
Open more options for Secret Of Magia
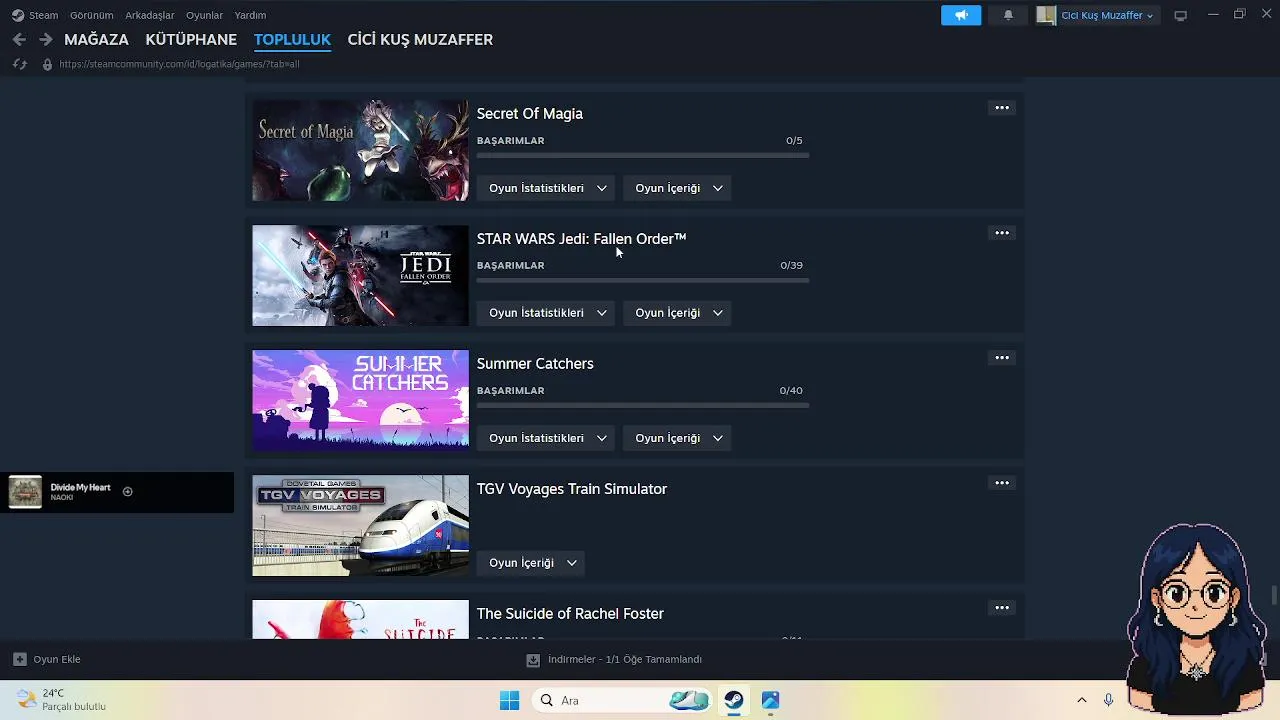(1002, 108)
